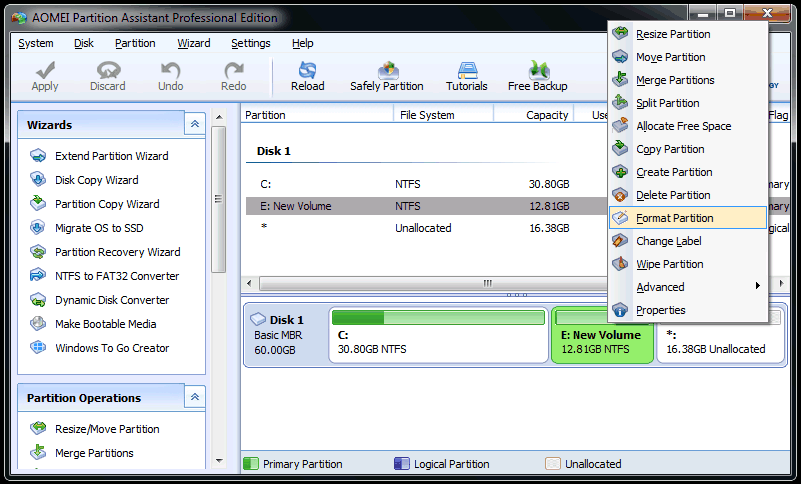Choose Merge Partitions in context menu
801x484 pixels.
pos(688,80)
